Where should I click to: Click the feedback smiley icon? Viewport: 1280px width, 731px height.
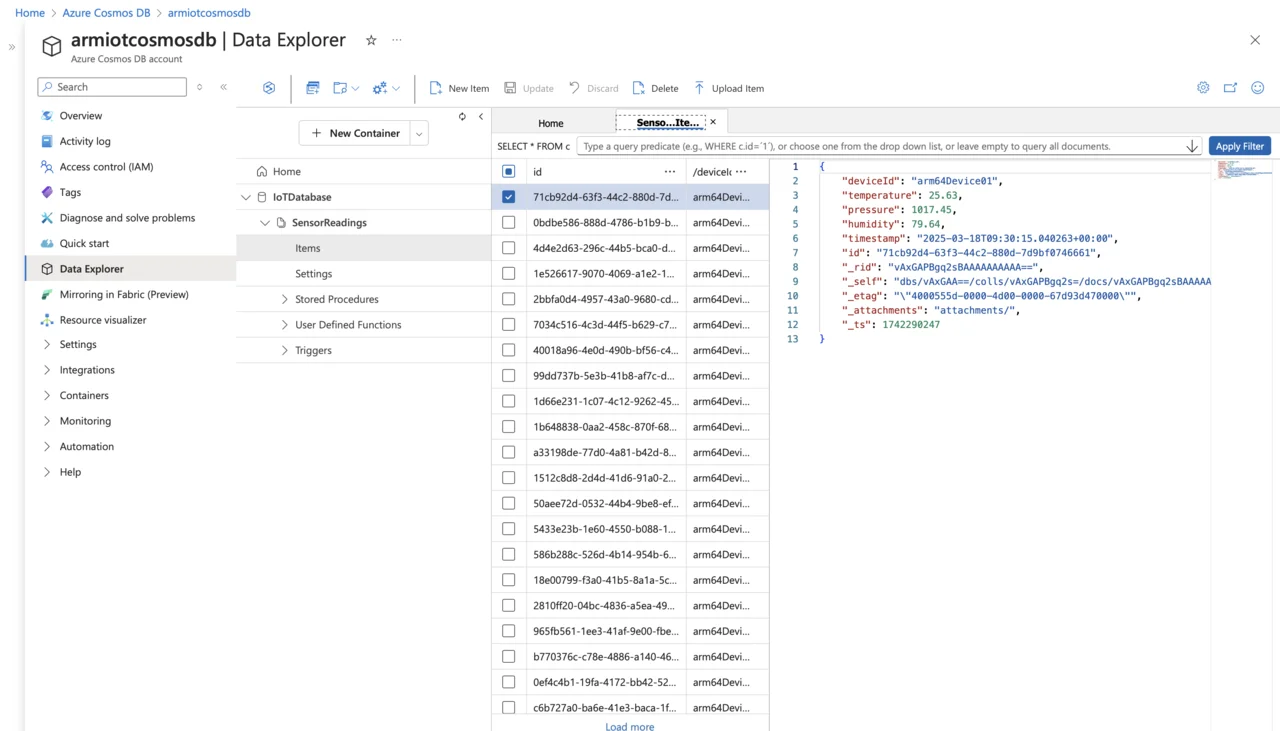[x=1257, y=88]
